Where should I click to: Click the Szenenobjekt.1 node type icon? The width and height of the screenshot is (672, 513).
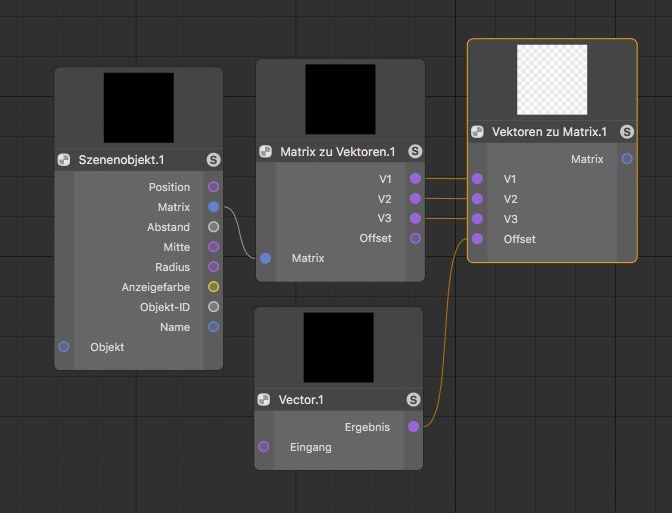[x=64, y=160]
